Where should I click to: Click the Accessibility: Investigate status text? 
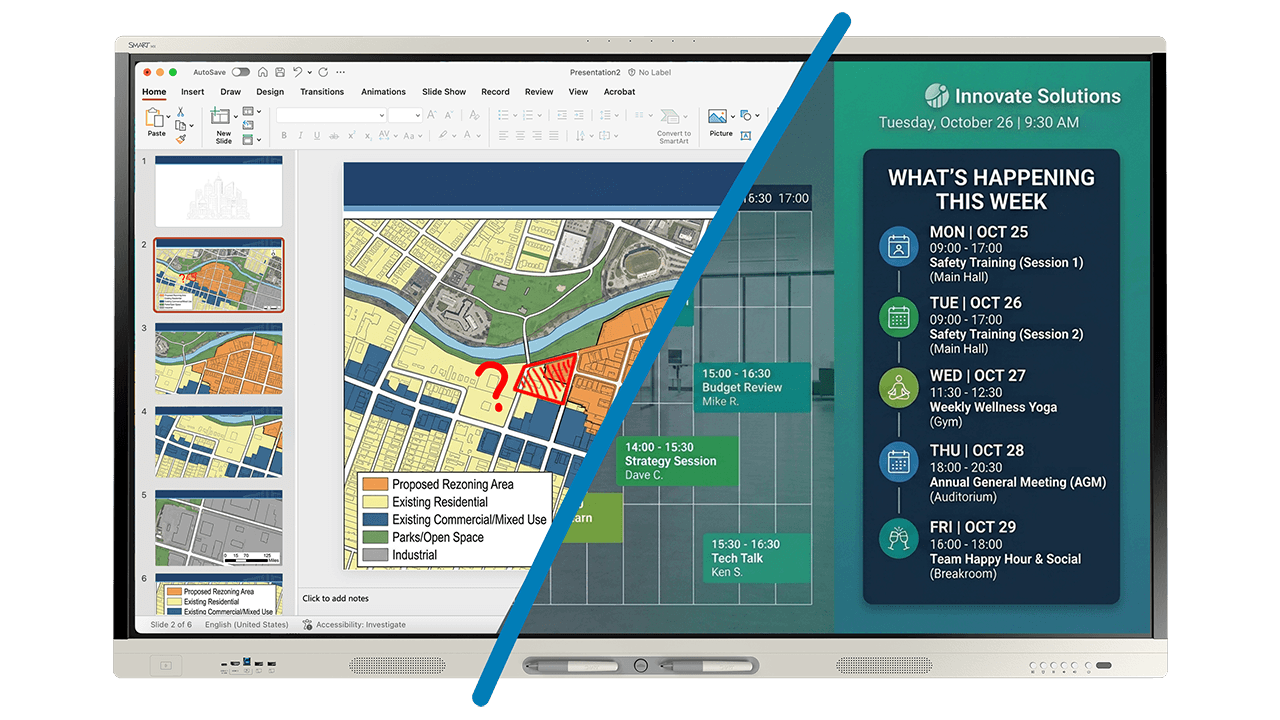pos(361,625)
